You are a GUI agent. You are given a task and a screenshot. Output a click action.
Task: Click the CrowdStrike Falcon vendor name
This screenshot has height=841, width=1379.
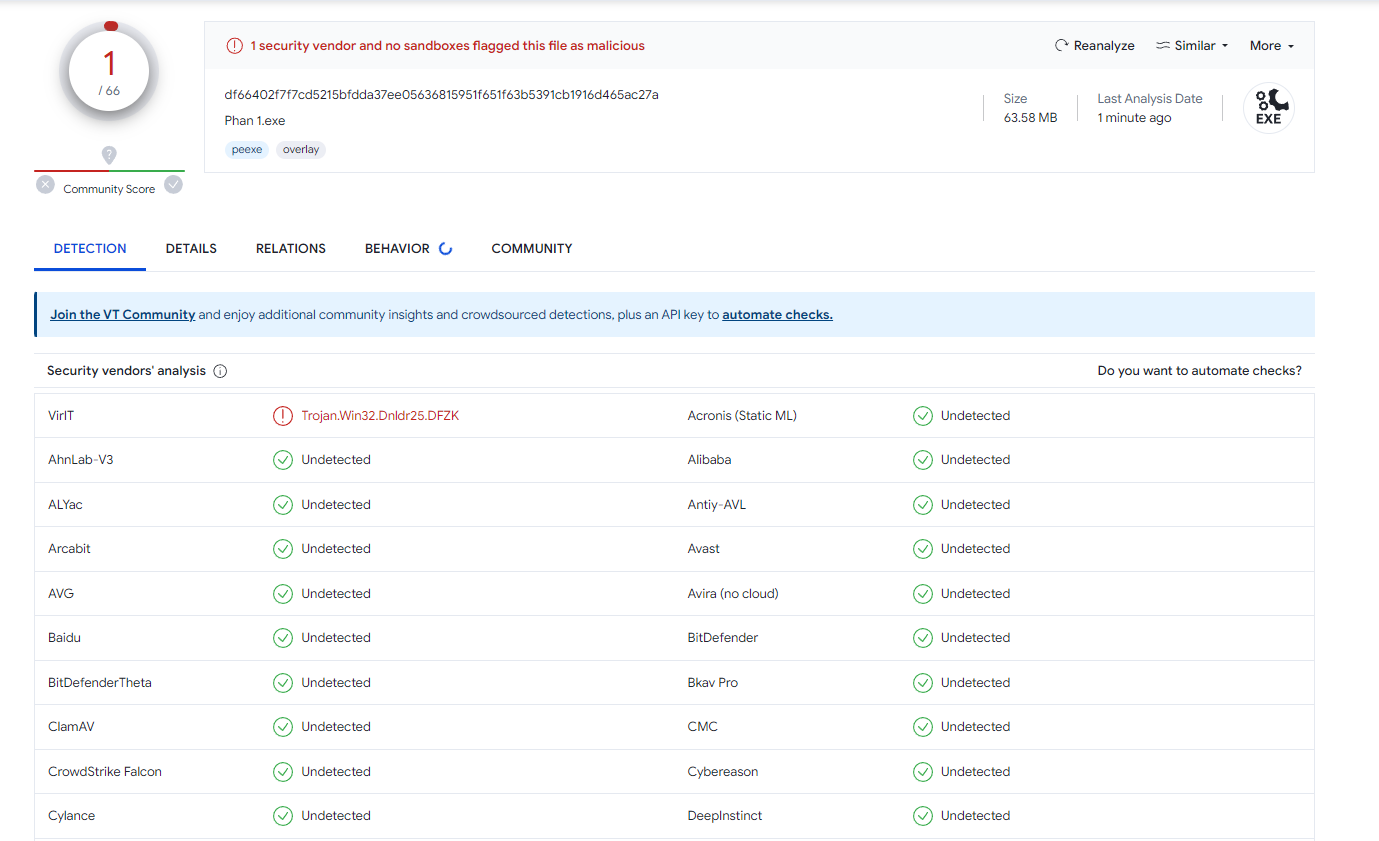[x=105, y=772]
